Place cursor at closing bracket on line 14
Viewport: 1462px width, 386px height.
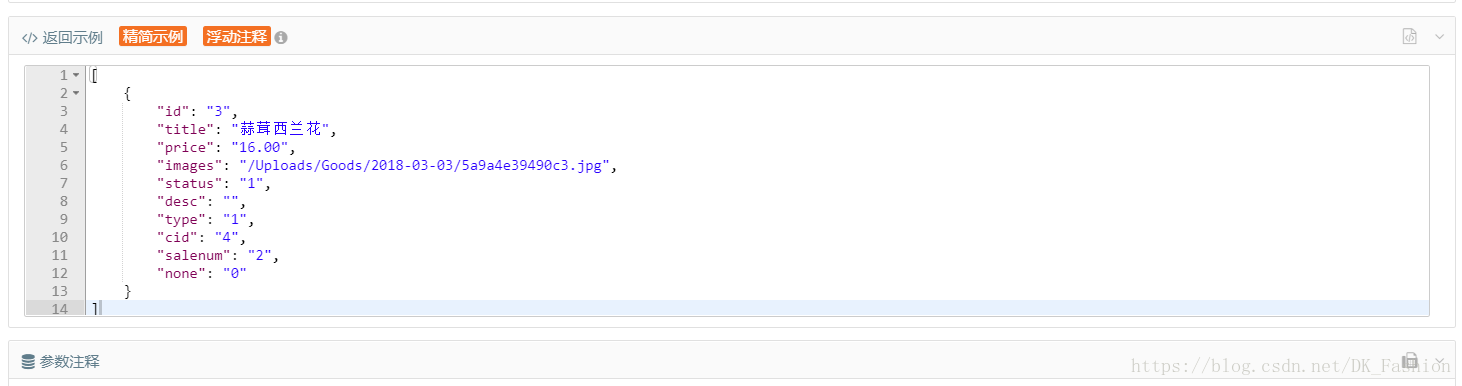tap(94, 309)
